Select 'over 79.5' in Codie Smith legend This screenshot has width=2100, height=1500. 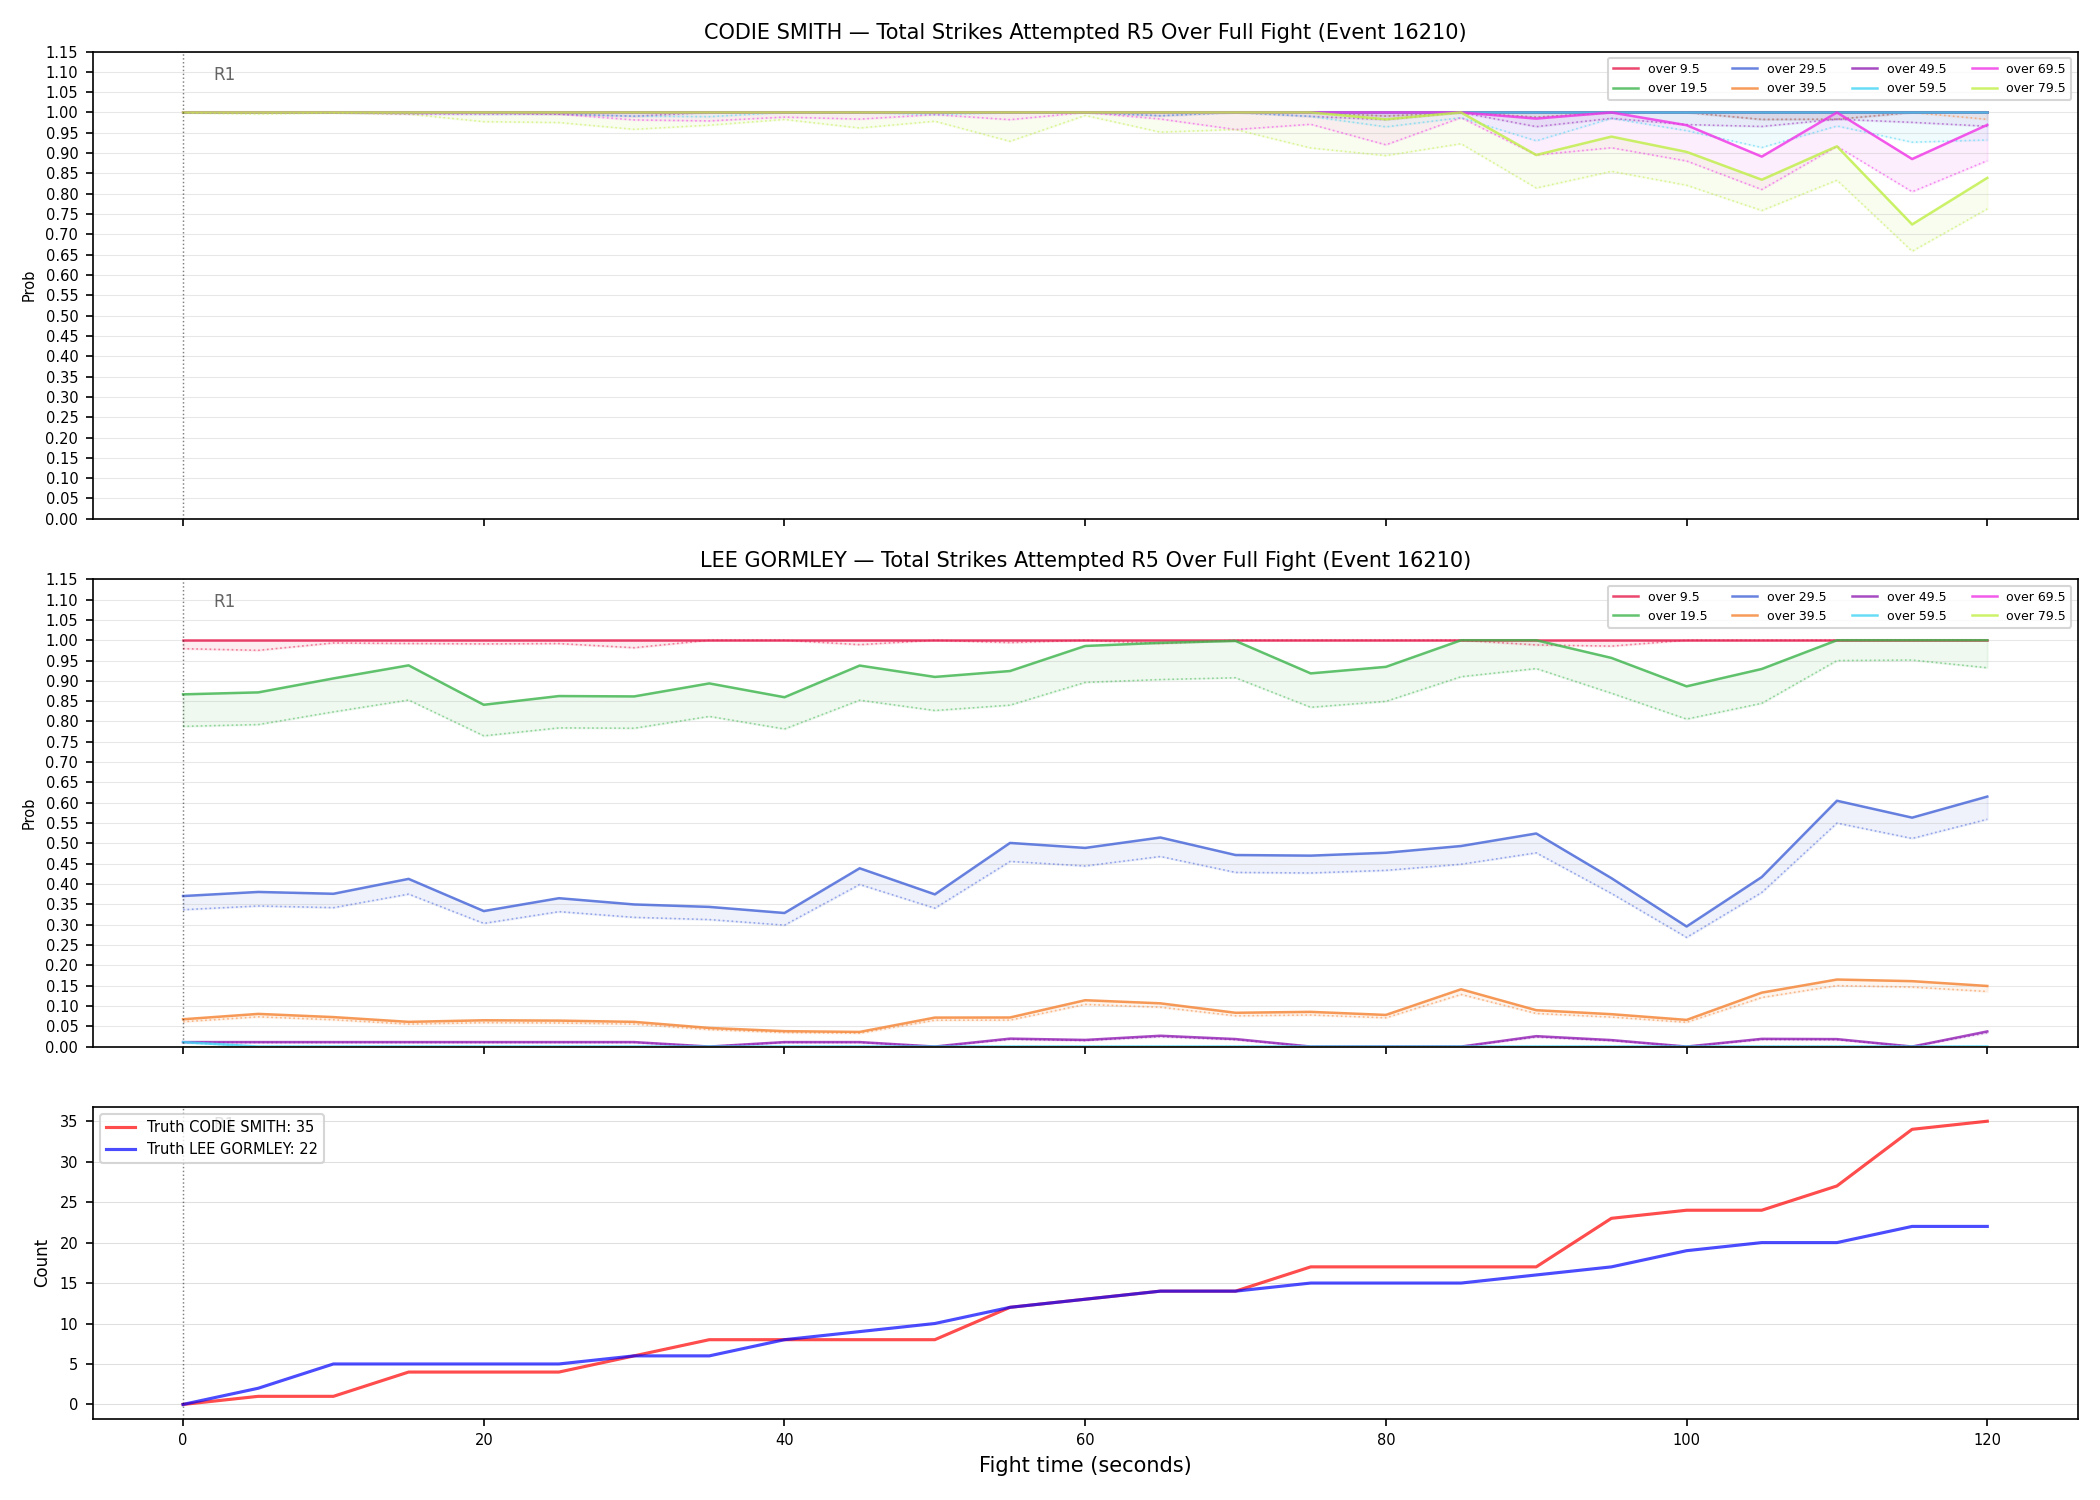pos(2017,88)
